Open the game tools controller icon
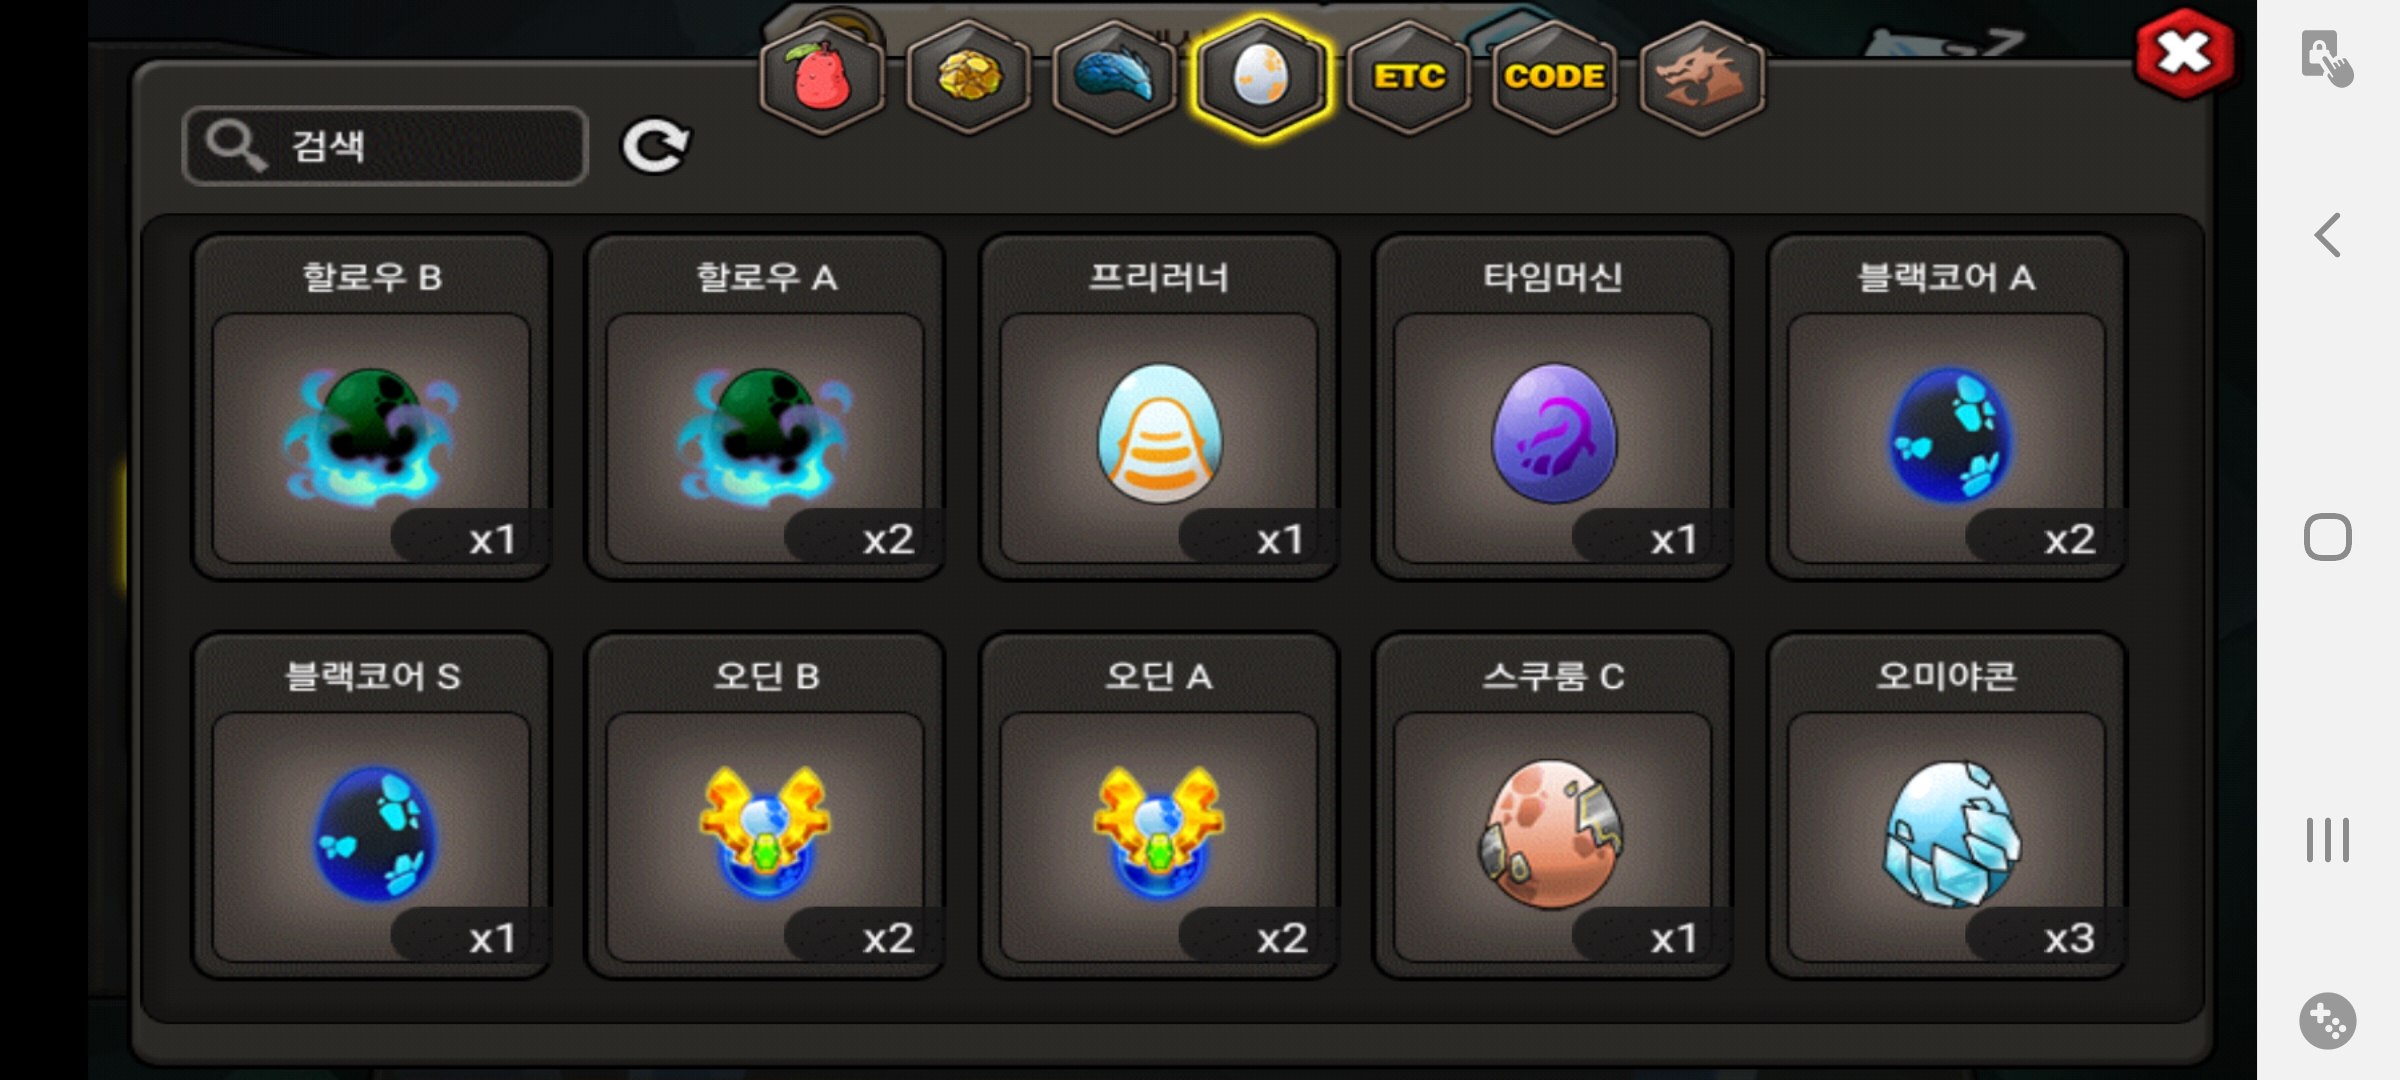Screen dimensions: 2400x1080 pos(2327,1021)
